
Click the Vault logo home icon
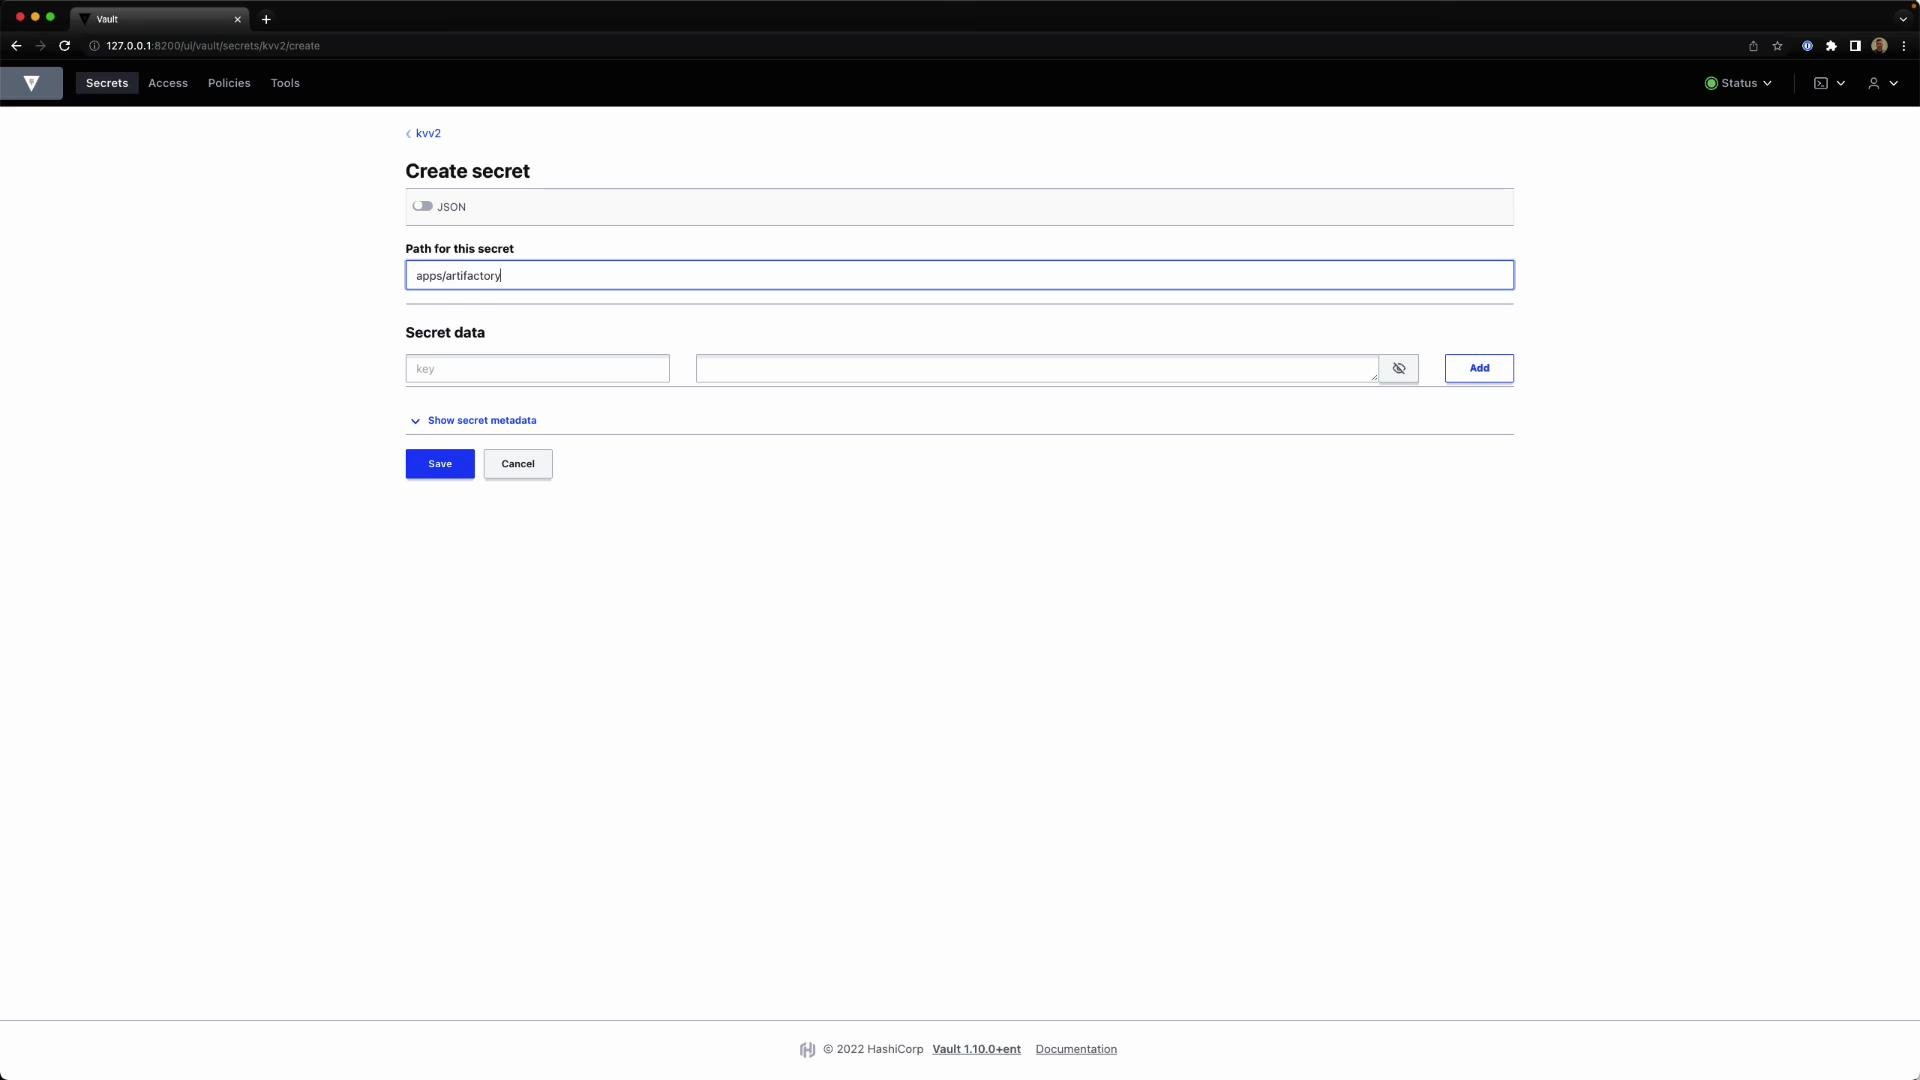31,83
